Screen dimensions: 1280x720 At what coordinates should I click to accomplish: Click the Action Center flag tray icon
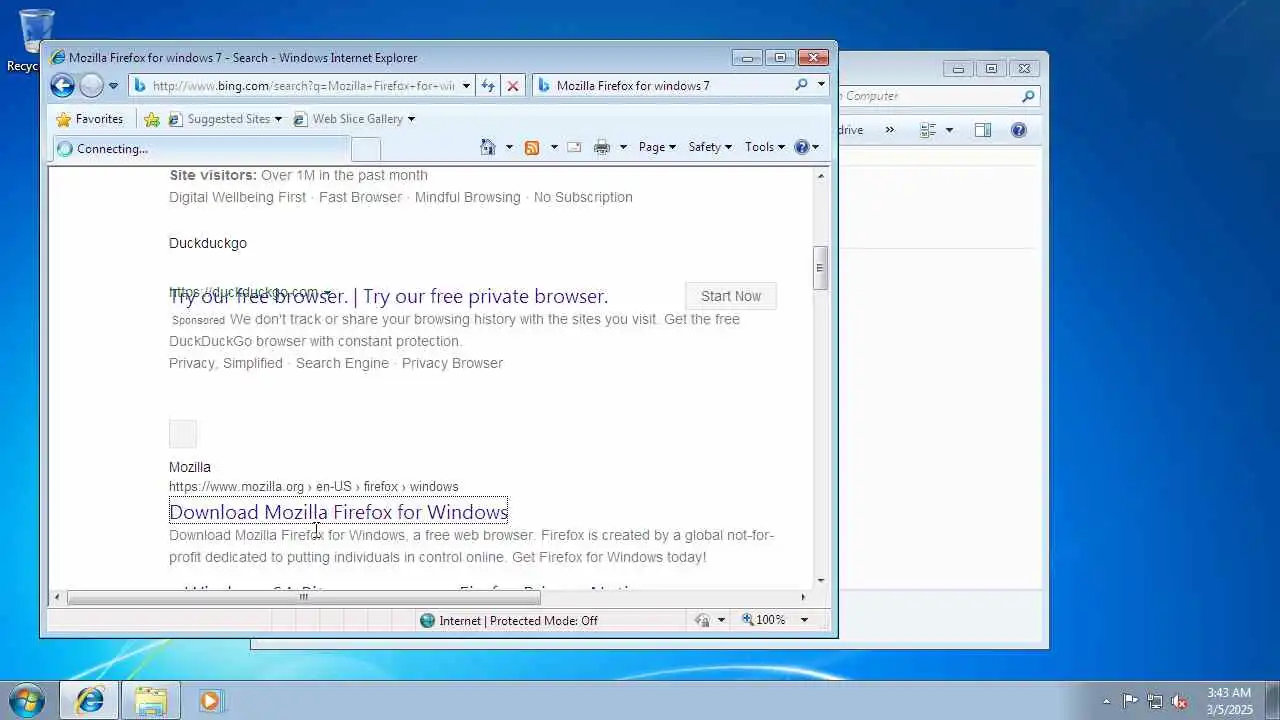click(x=1130, y=701)
